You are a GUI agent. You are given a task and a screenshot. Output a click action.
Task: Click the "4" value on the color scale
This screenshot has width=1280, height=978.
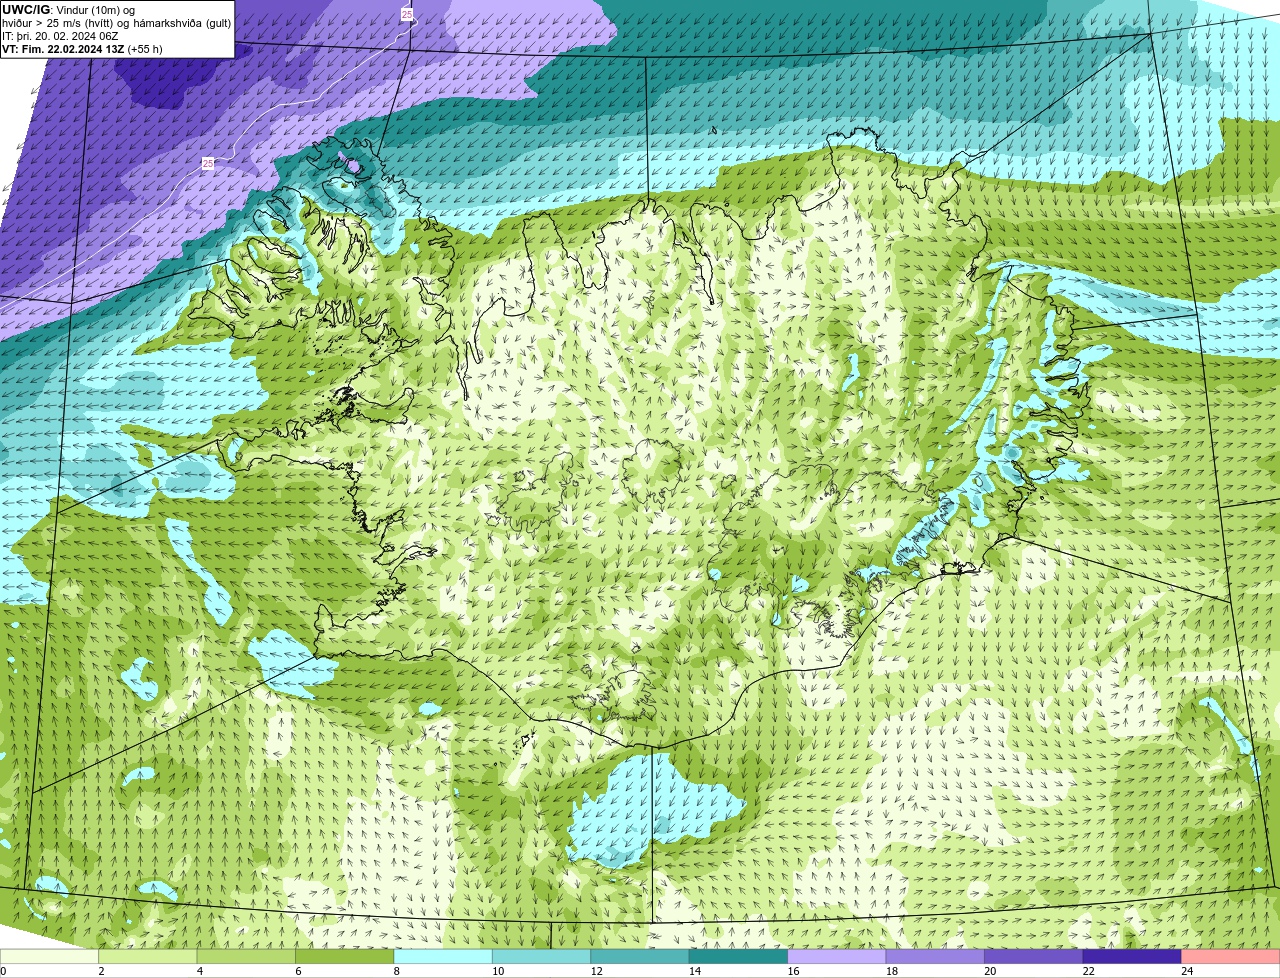pos(199,971)
